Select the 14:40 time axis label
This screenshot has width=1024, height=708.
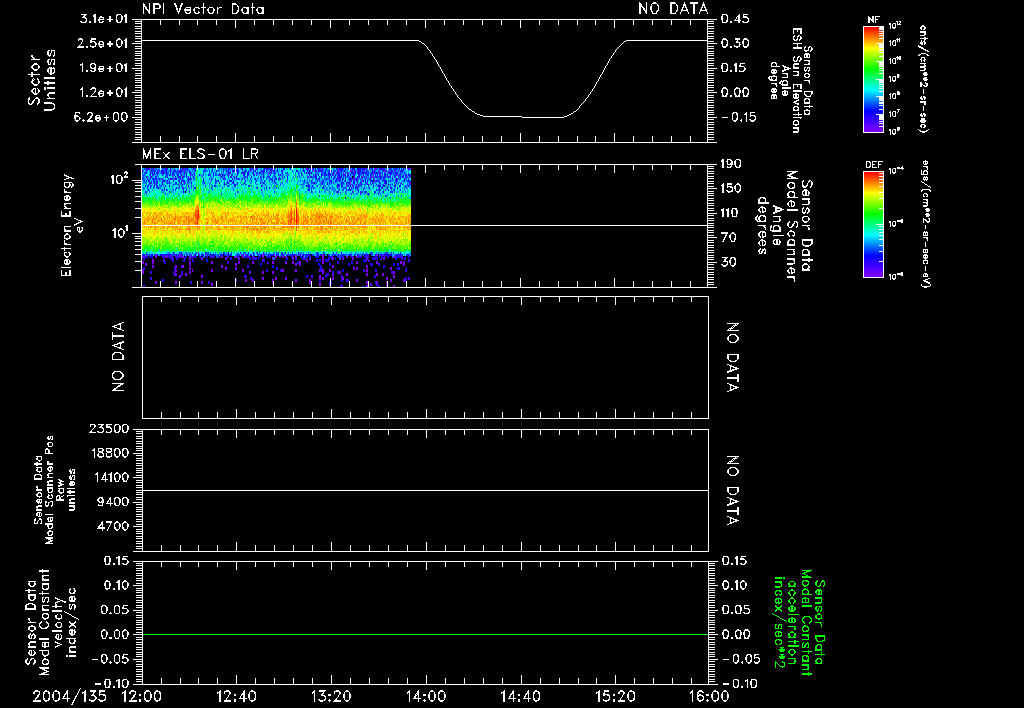(x=520, y=696)
